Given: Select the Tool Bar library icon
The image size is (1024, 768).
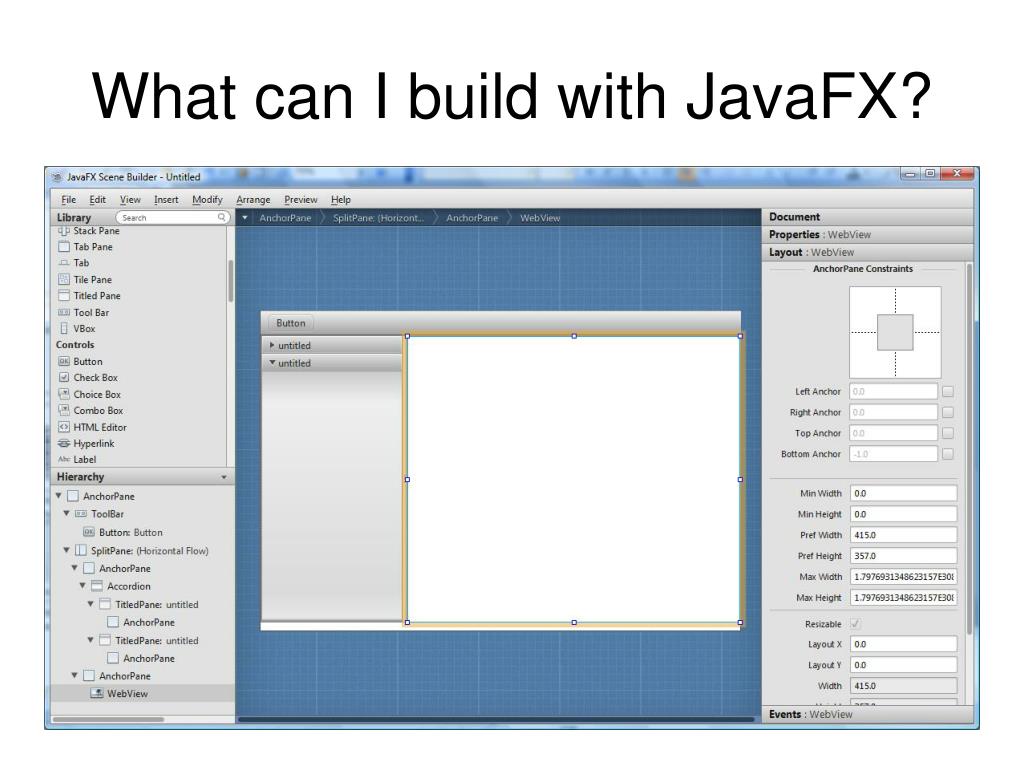Looking at the screenshot, I should (x=63, y=313).
